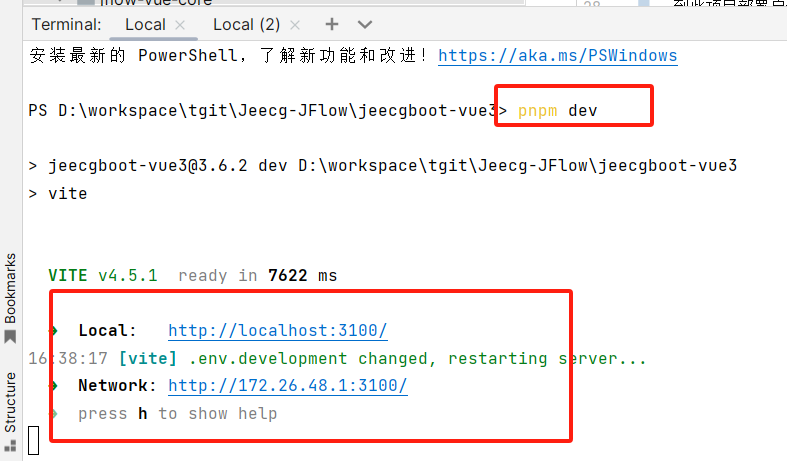Expand the terminal options dropdown chevron

coord(364,24)
